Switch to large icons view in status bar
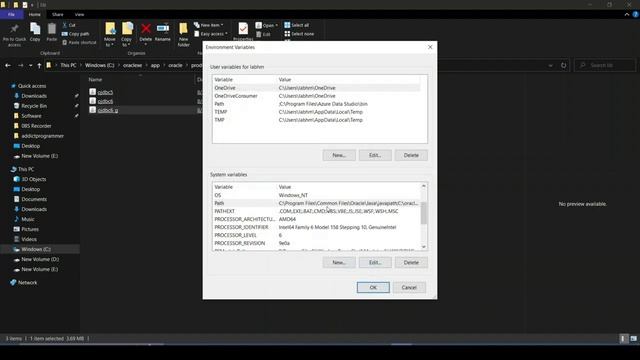 (633, 338)
